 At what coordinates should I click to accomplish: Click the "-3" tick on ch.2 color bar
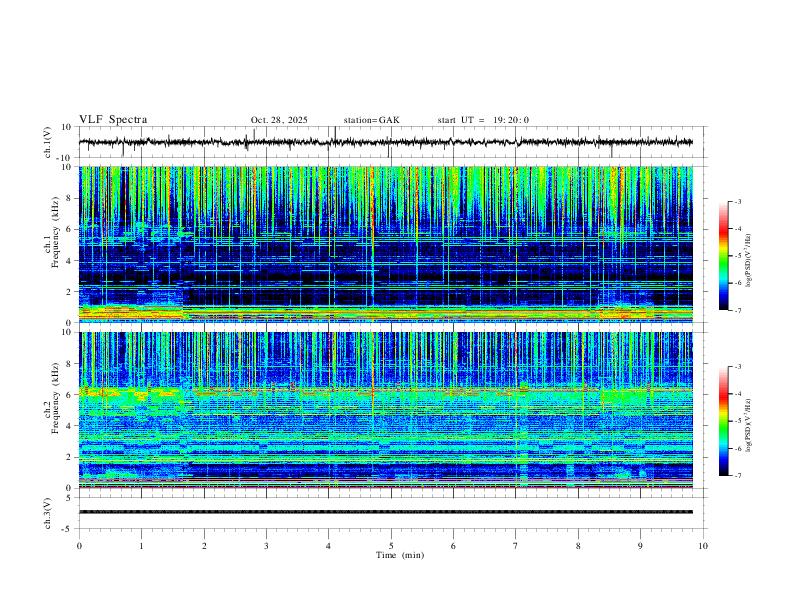(738, 367)
